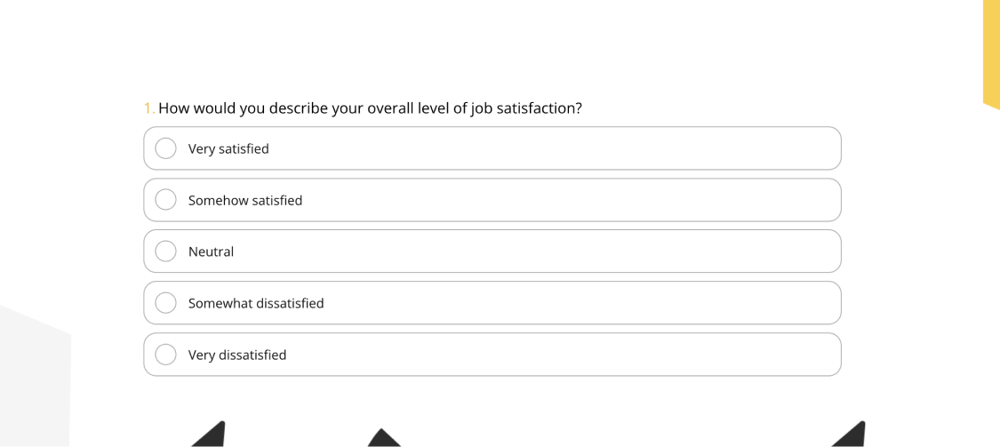Click the "Very satisfied" label text
1000x447 pixels.
(228, 149)
